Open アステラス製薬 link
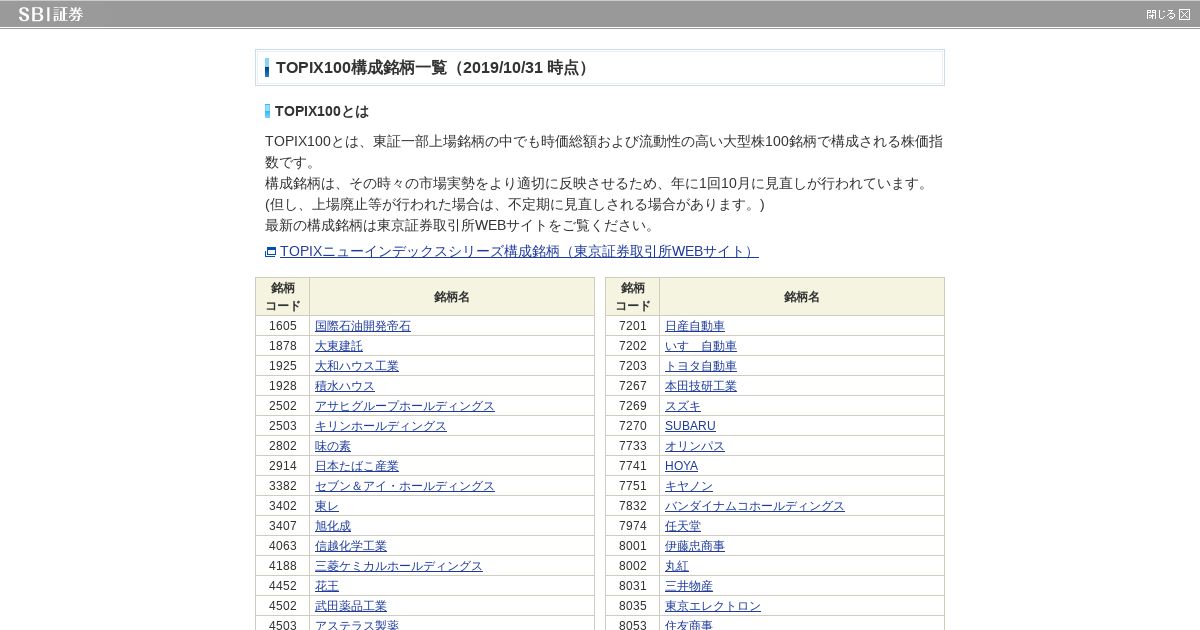Image resolution: width=1200 pixels, height=630 pixels. pos(357,625)
